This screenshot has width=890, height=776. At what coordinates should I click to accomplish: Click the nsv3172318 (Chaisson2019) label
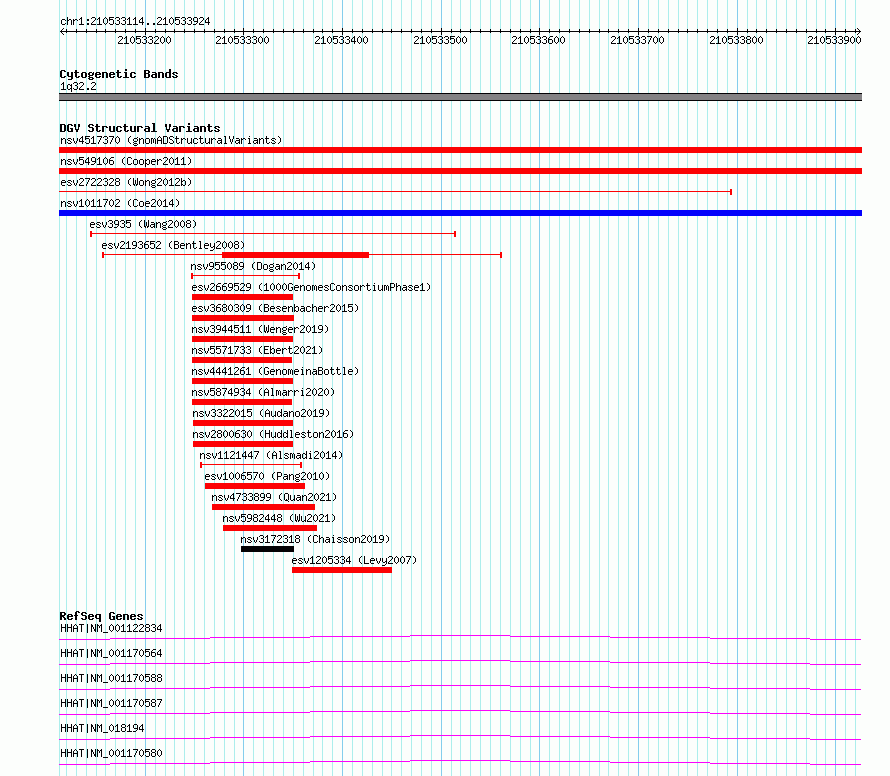click(x=315, y=539)
